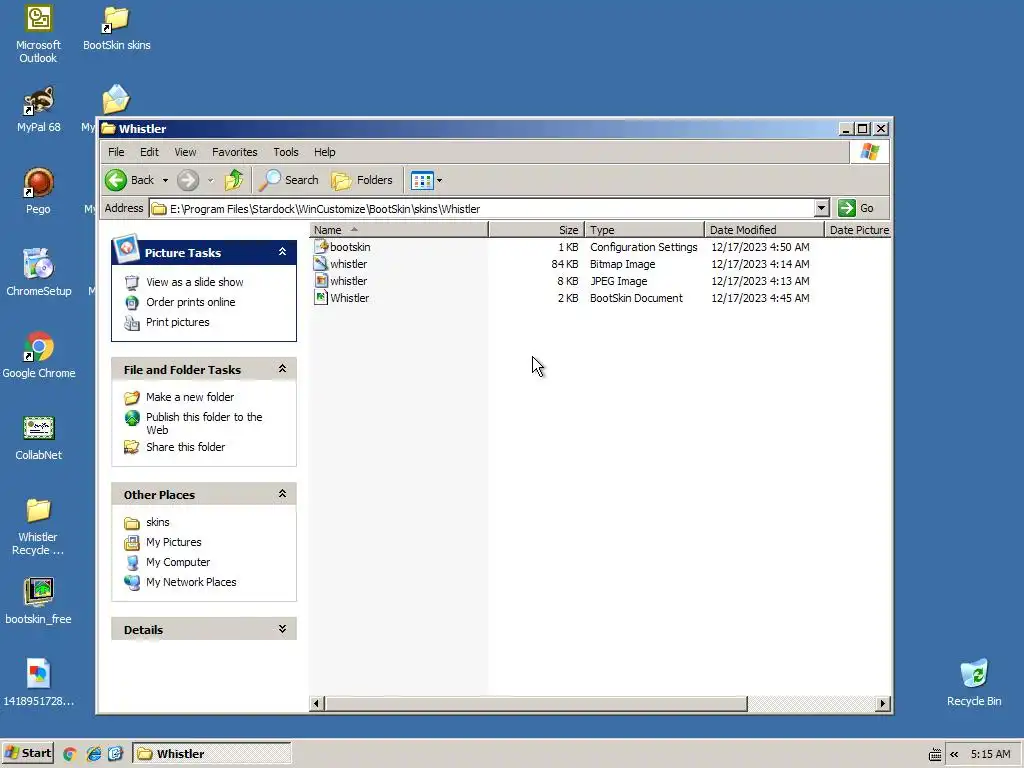Collapse the Picture Tasks panel
Image resolution: width=1024 pixels, height=768 pixels.
282,252
